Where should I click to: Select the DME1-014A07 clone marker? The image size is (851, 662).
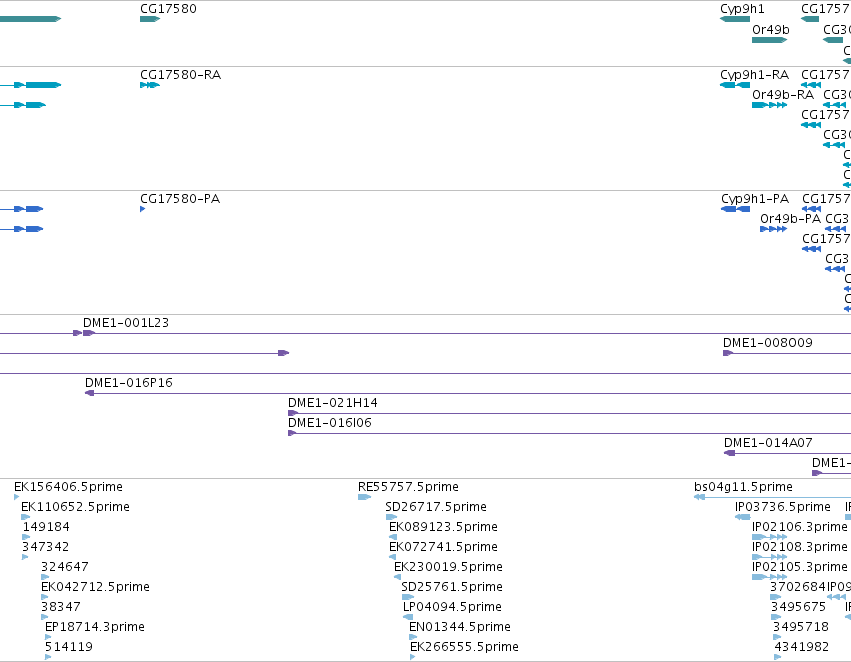(x=730, y=453)
